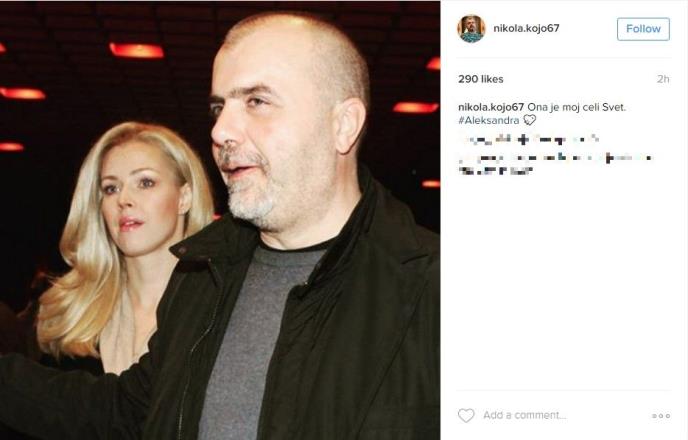Follow the nikola.kojo67 account
Viewport: 688px width, 440px height.
(643, 29)
